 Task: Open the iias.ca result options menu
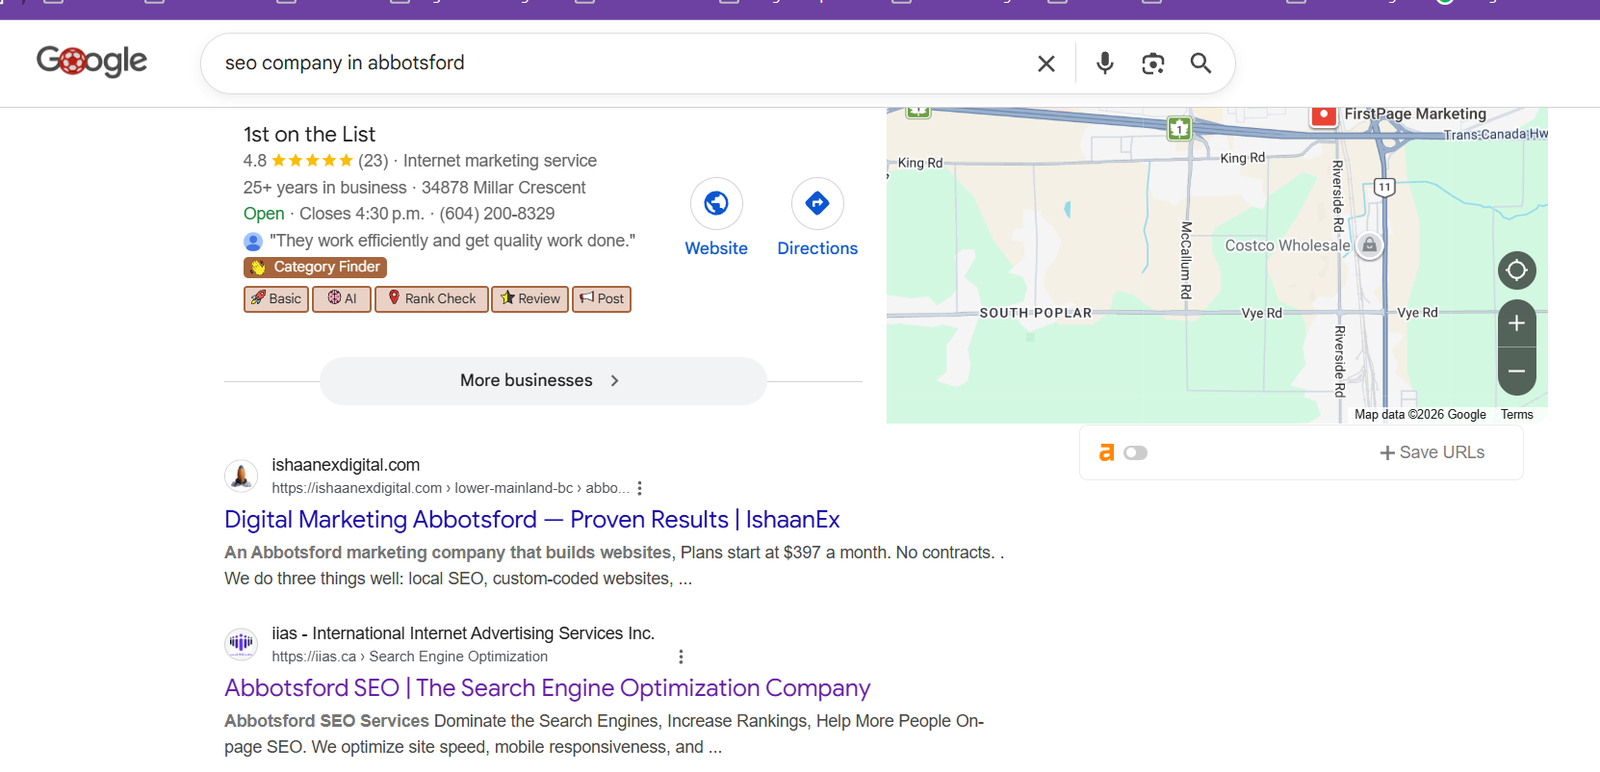pyautogui.click(x=681, y=657)
